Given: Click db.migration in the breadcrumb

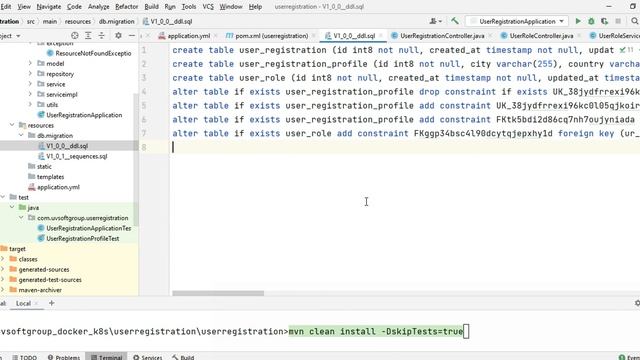Looking at the screenshot, I should tap(117, 21).
